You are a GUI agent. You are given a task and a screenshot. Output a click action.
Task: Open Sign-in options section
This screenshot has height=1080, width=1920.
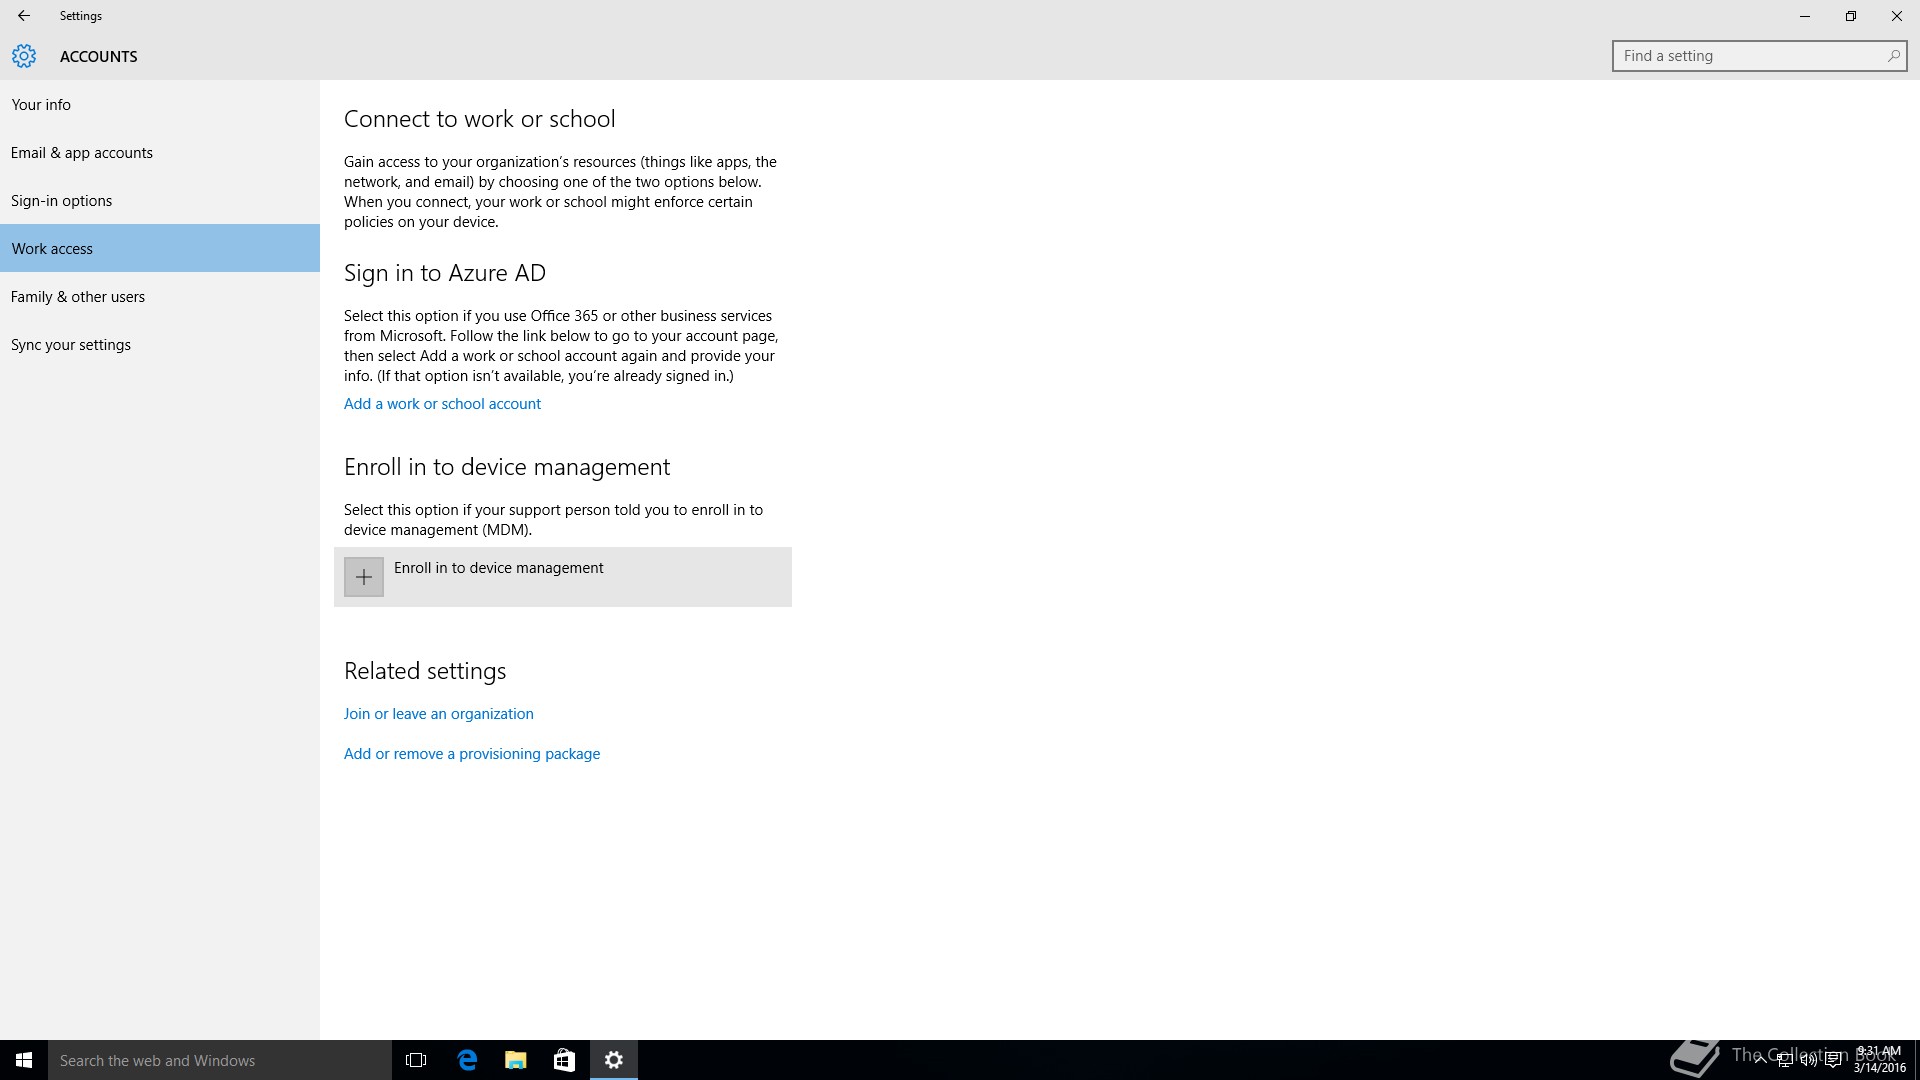click(61, 200)
